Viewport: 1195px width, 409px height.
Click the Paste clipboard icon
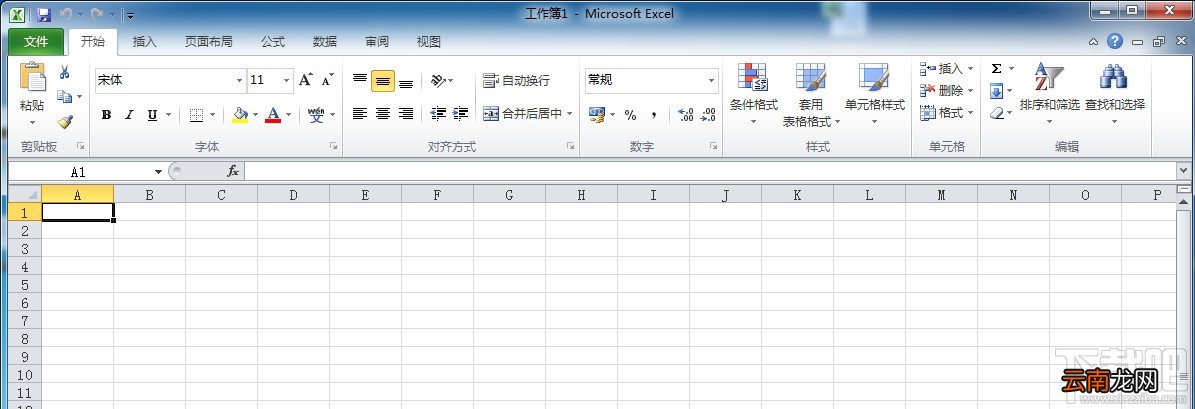pyautogui.click(x=32, y=78)
